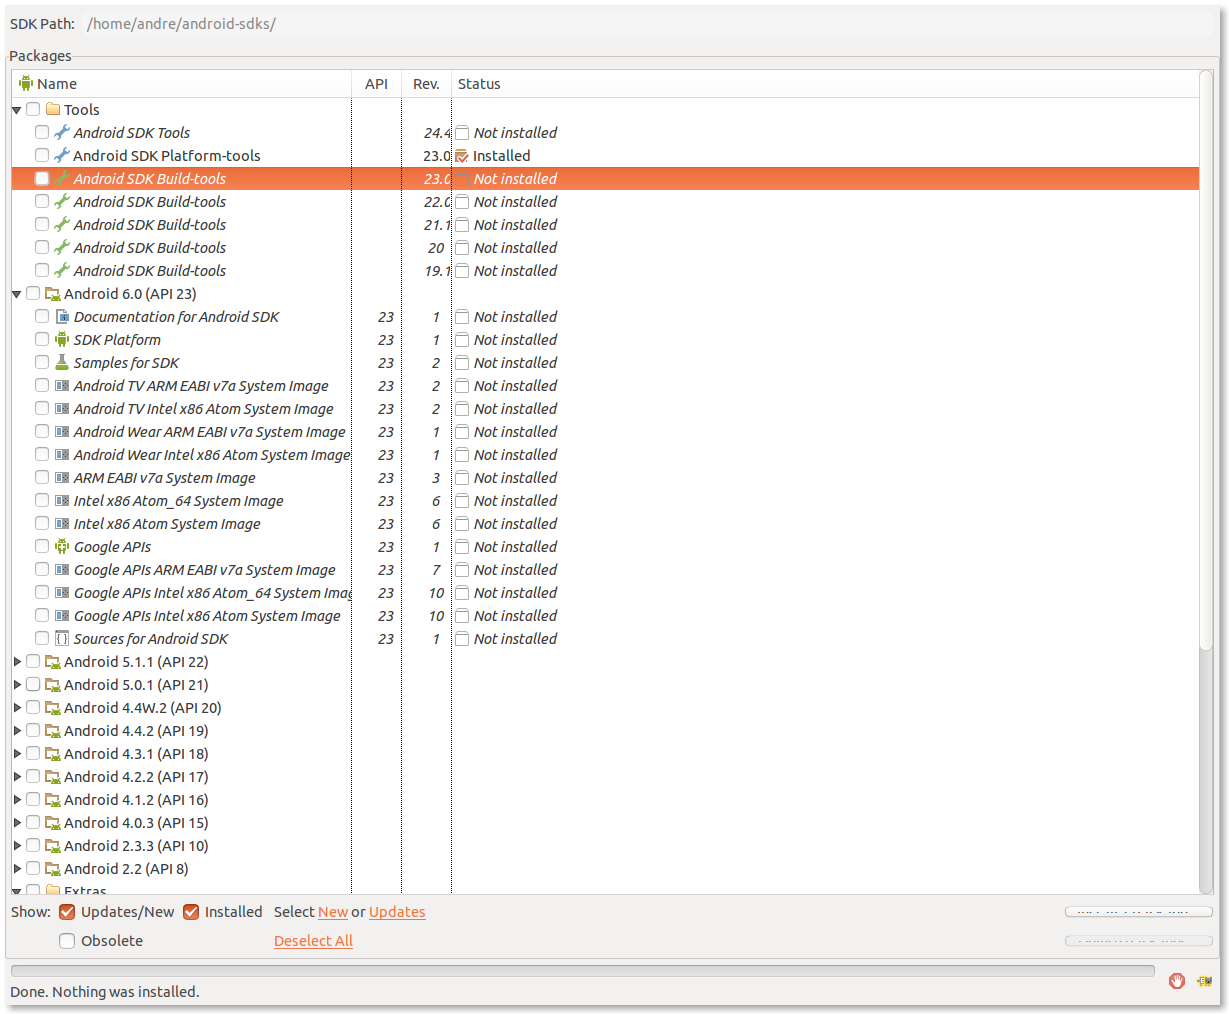This screenshot has height=1014, width=1229.
Task: Expand the Android 5.0.1 (API 21) group
Action: [x=17, y=685]
